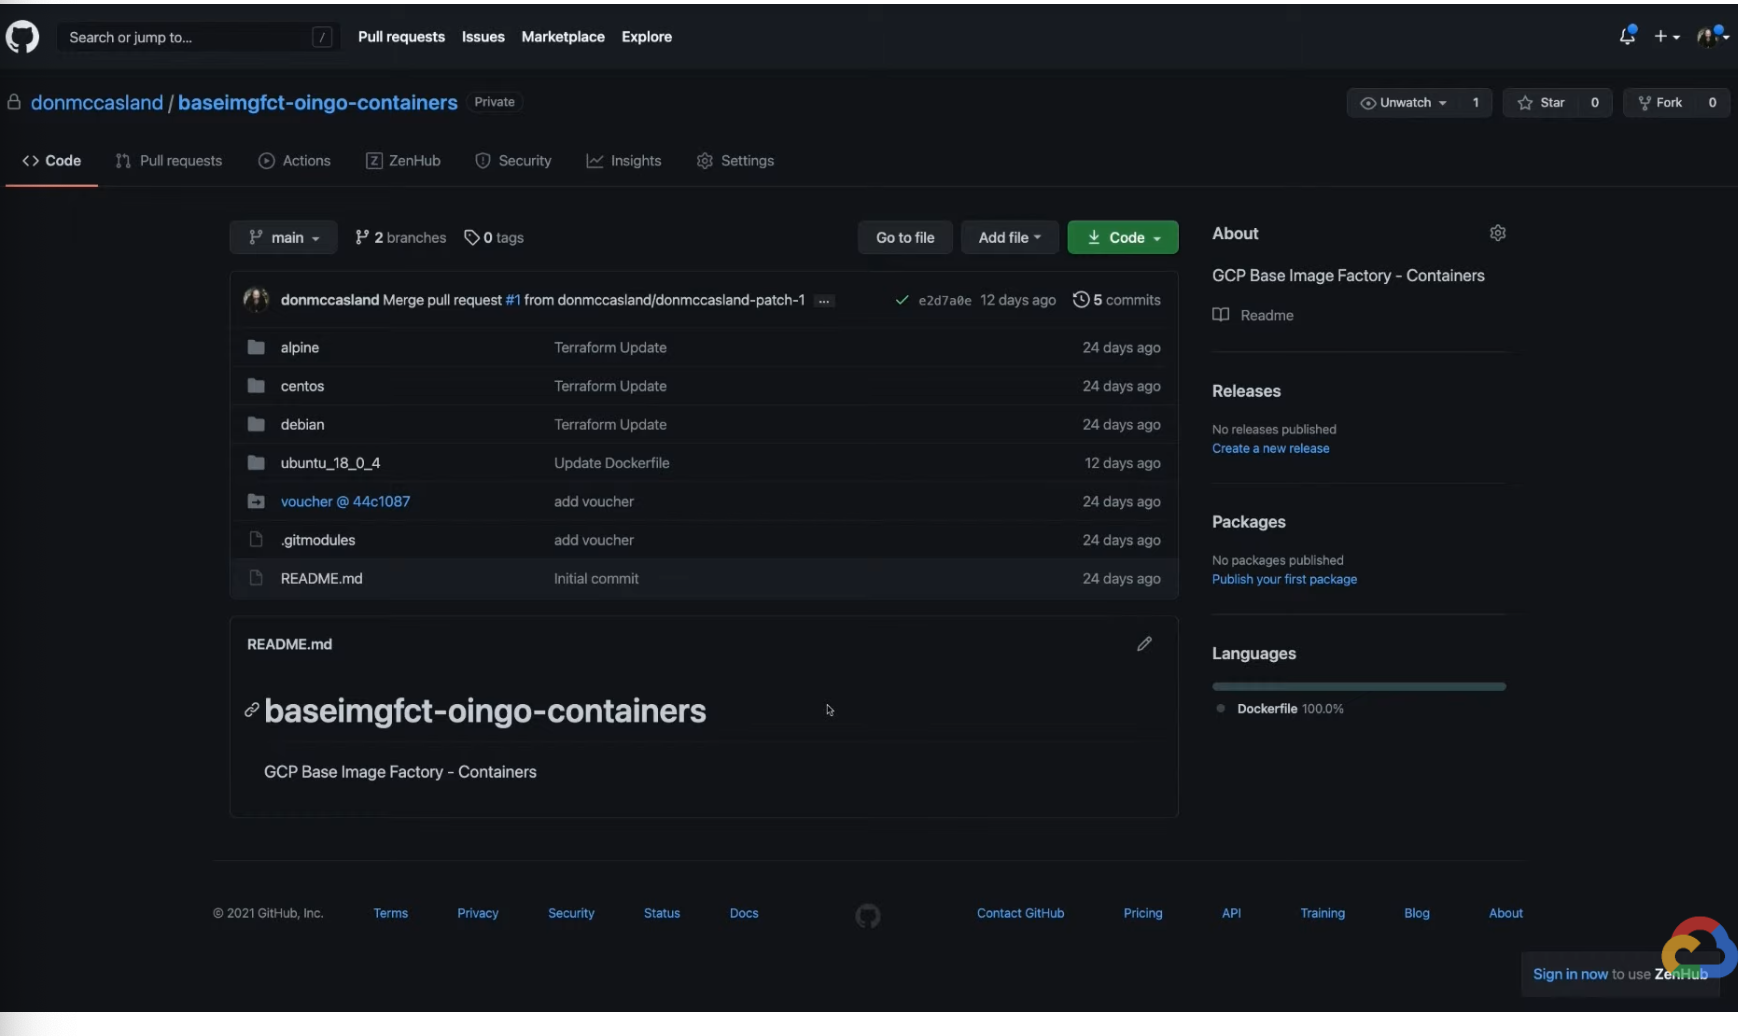Click the alpine folder icon
The height and width of the screenshot is (1036, 1738).
point(256,347)
